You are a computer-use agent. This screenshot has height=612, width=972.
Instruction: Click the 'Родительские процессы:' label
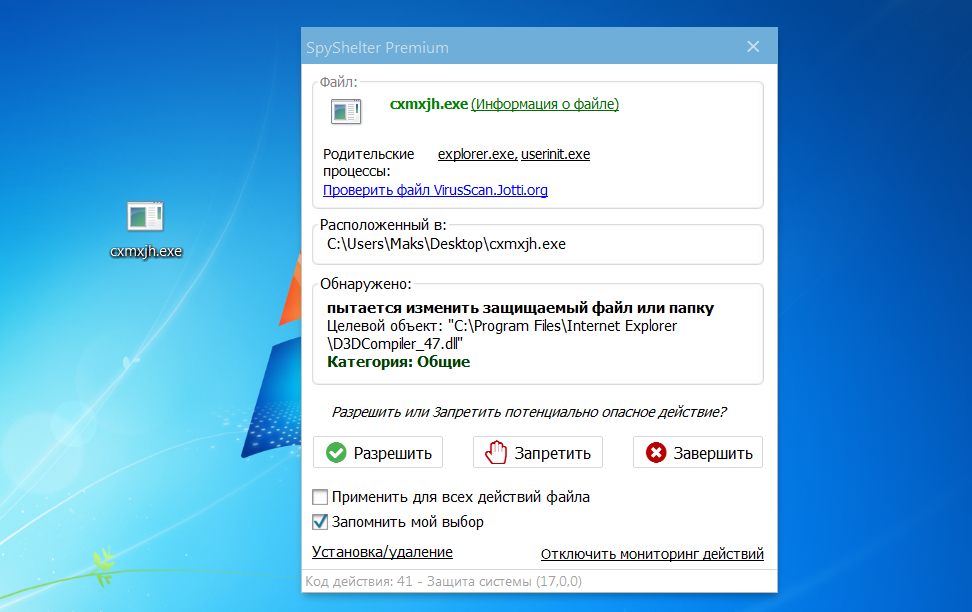368,162
